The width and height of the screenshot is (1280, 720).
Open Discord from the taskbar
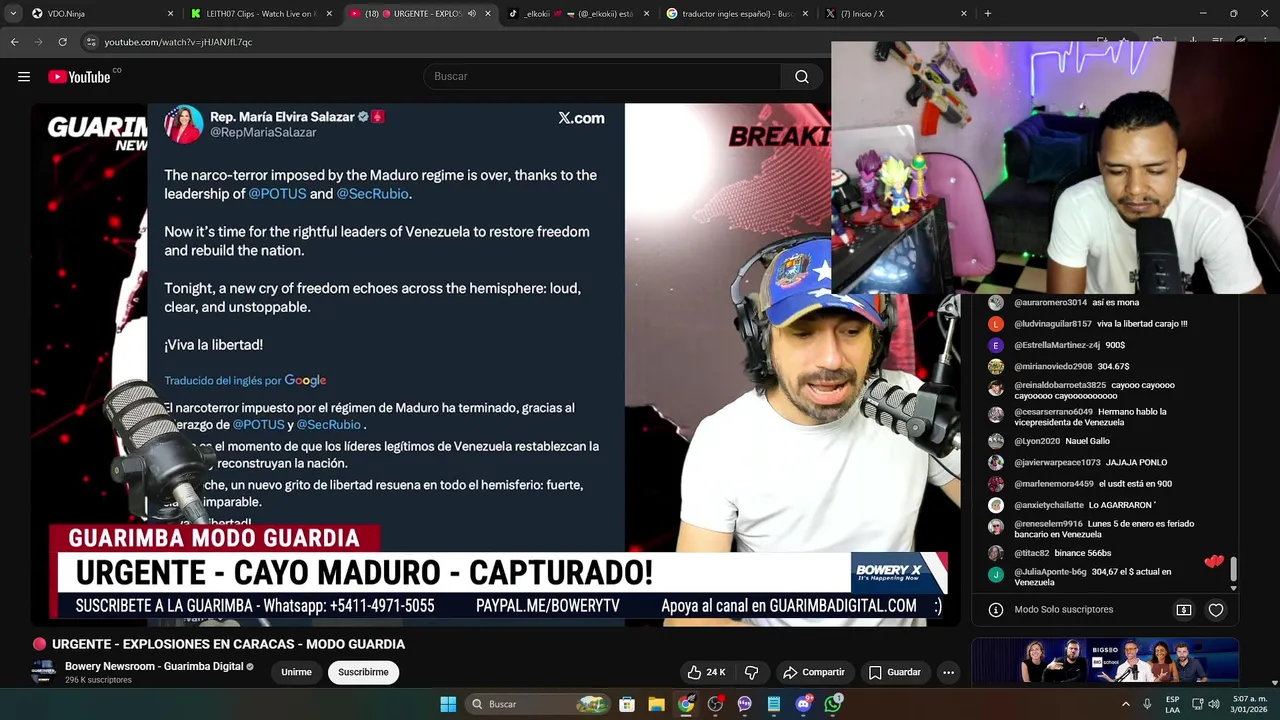click(x=804, y=704)
